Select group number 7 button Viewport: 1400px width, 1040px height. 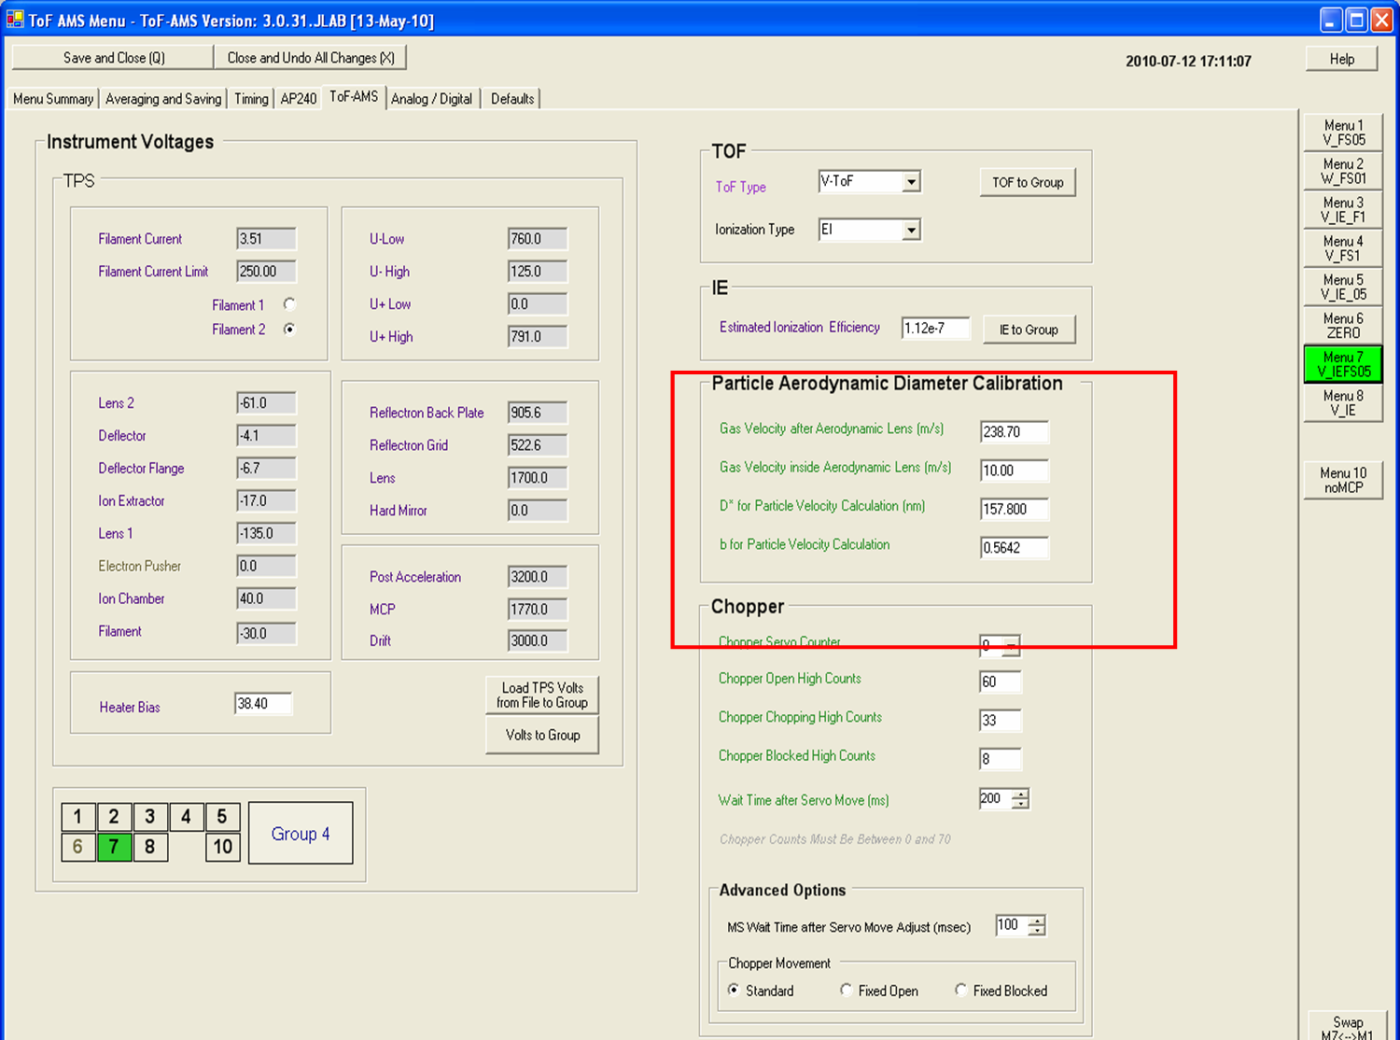point(114,847)
